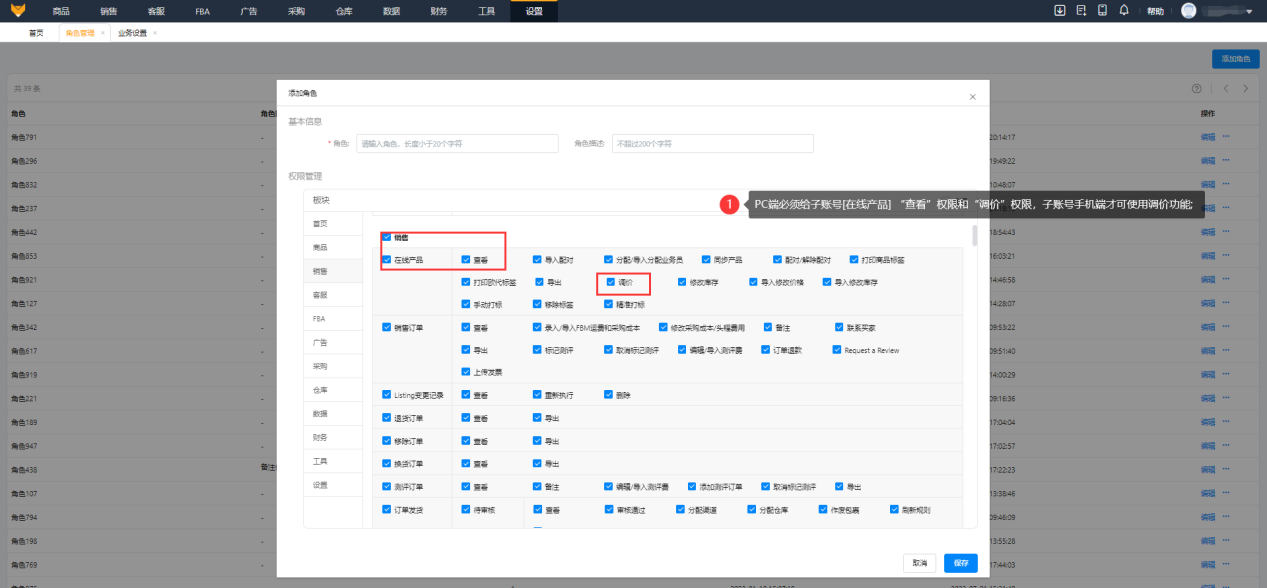Open account dropdown arrow next to username
The image size is (1267, 588).
coord(1249,11)
